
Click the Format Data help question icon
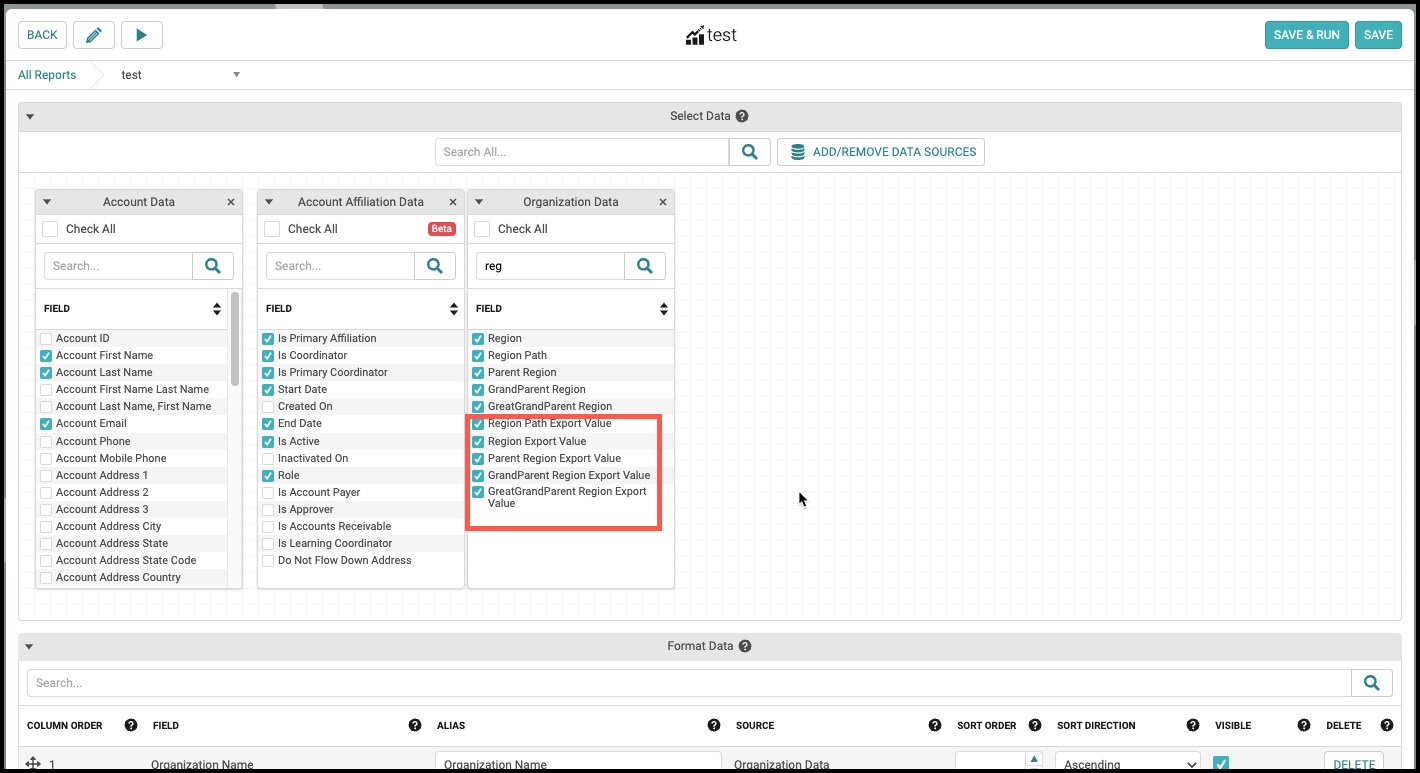pos(745,646)
